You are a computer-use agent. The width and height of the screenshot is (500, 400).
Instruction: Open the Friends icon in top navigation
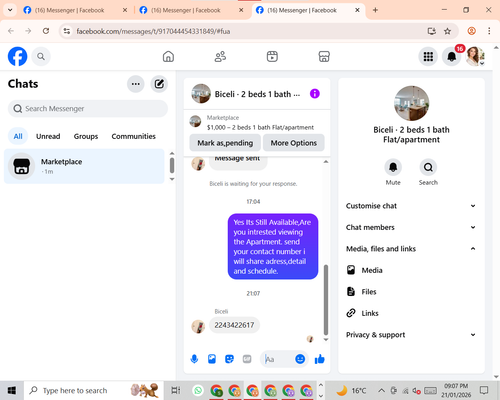point(220,57)
